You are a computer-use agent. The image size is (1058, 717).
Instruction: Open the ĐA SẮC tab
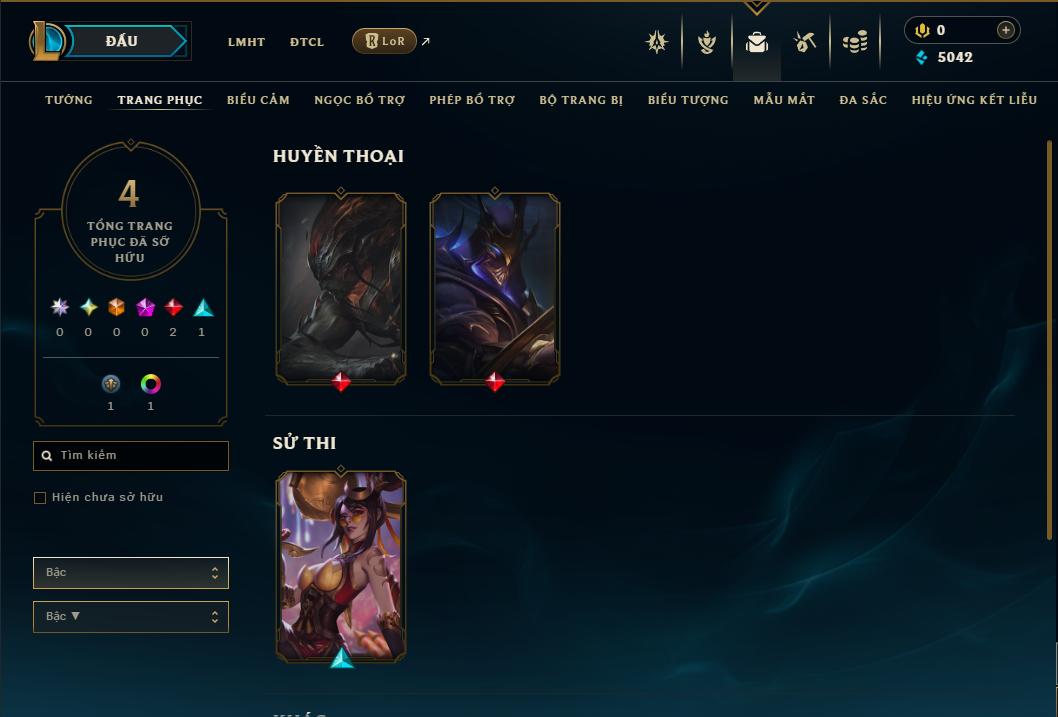click(x=863, y=100)
